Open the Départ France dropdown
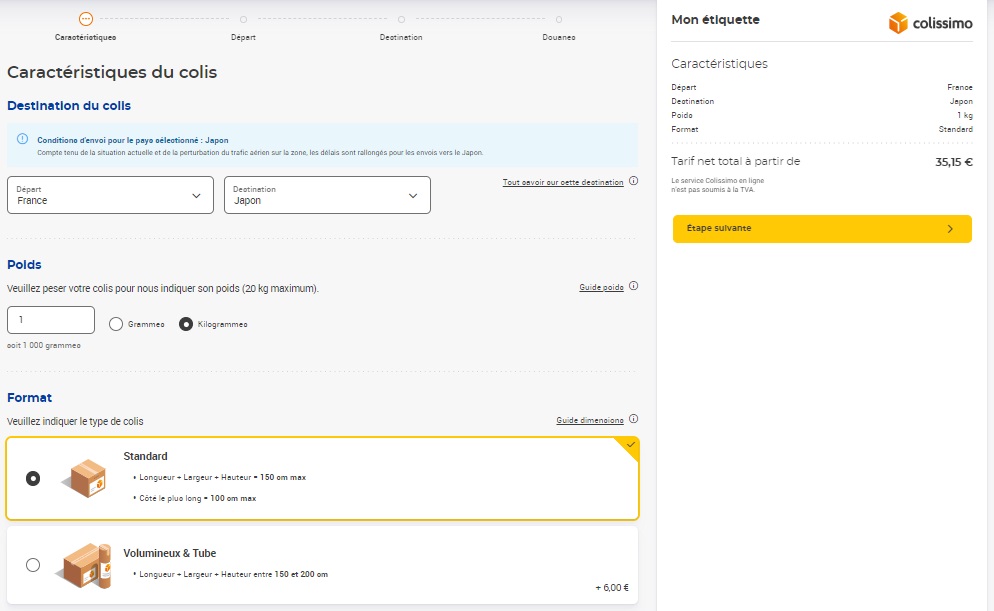The height and width of the screenshot is (611, 994). 110,195
